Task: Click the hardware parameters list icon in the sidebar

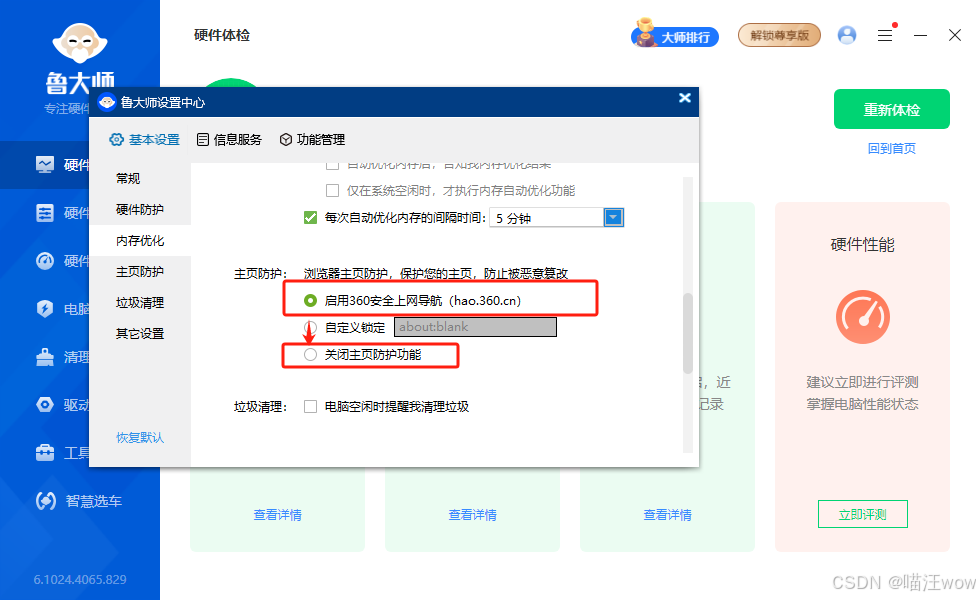Action: point(45,212)
